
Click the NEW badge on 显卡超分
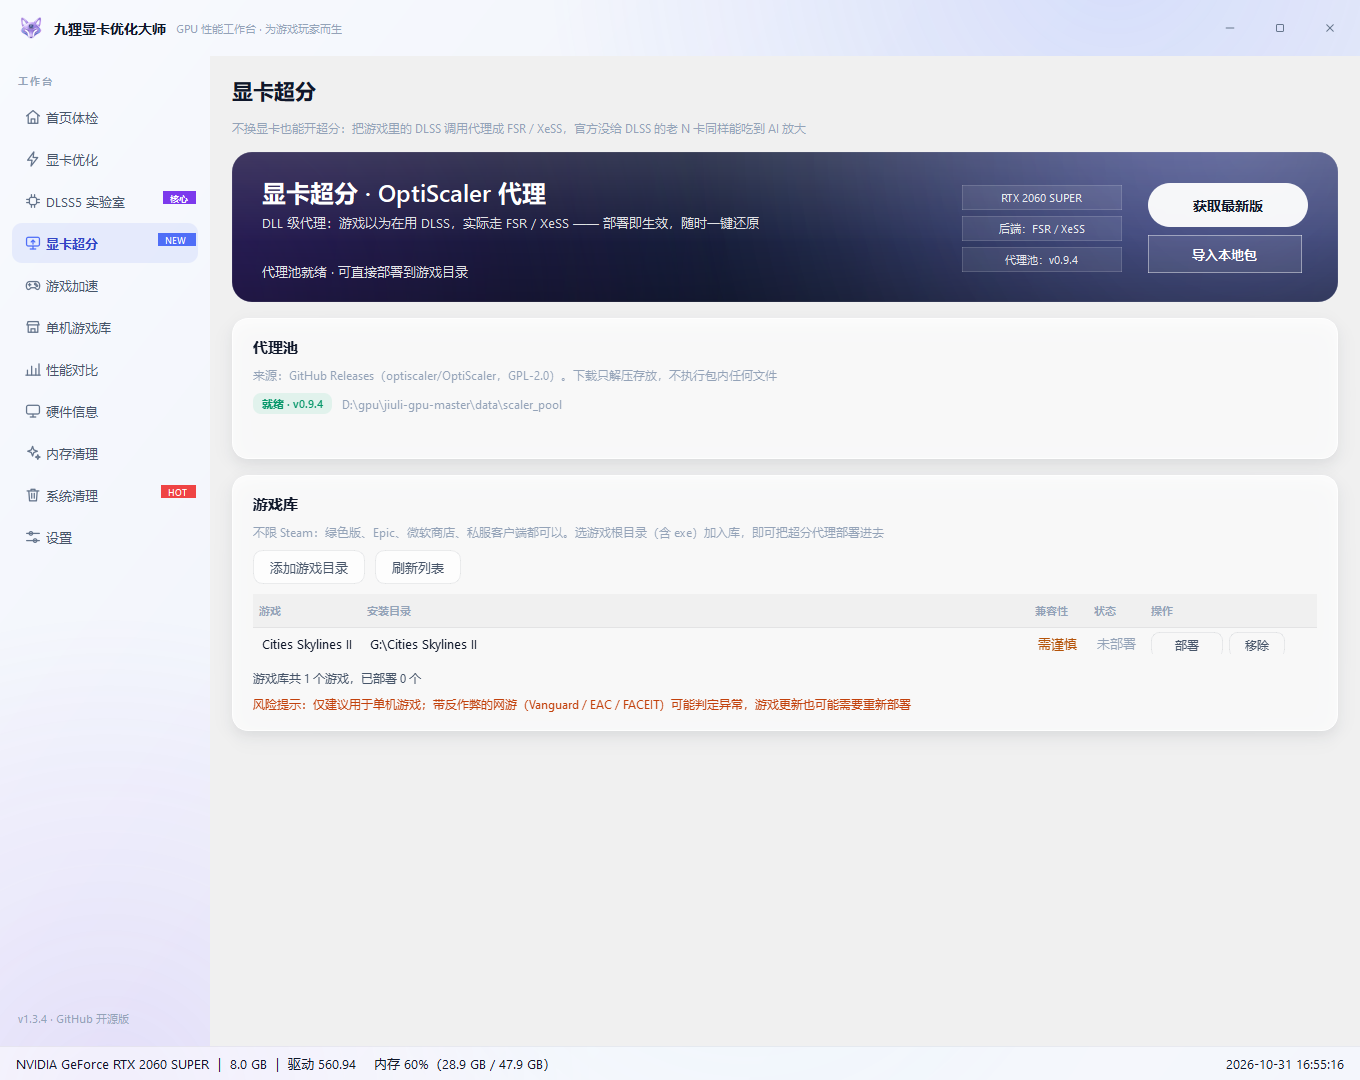176,240
